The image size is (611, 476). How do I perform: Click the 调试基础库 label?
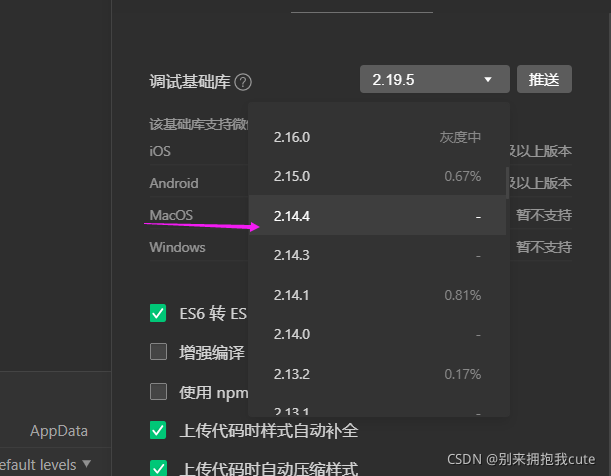pos(190,82)
